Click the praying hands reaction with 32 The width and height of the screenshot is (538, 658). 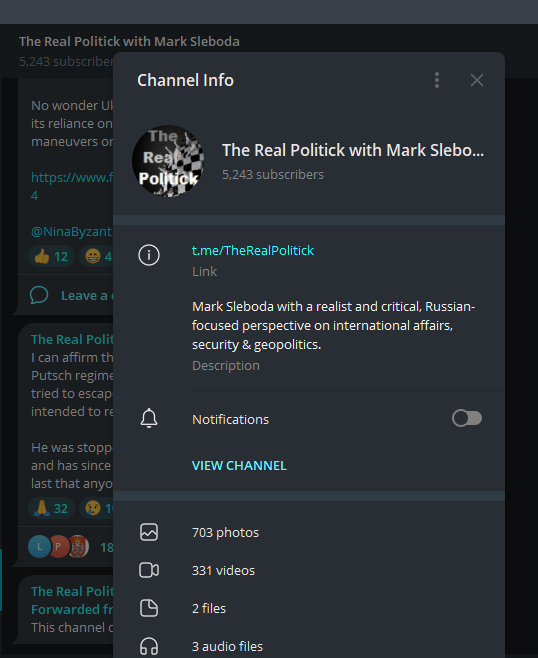51,508
